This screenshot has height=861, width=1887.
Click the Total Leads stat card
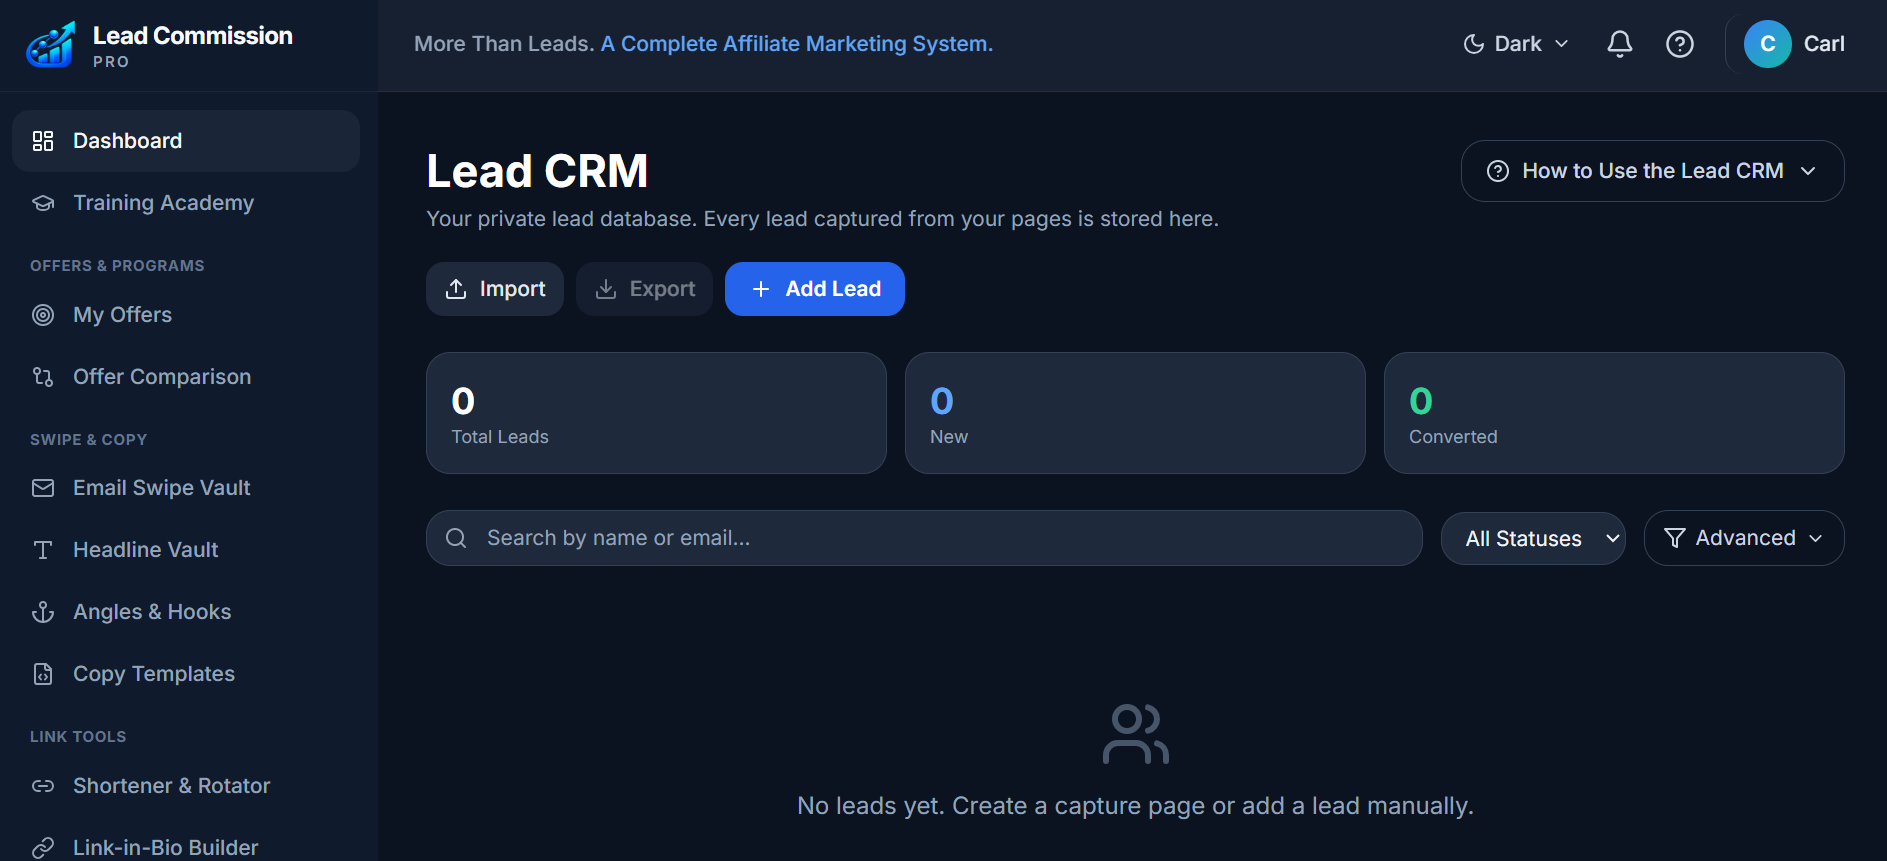pyautogui.click(x=656, y=413)
